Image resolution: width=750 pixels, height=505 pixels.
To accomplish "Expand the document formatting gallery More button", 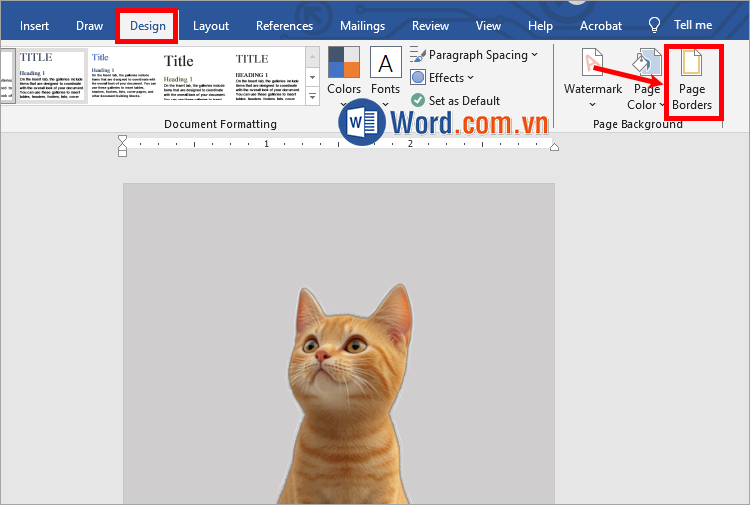I will click(x=312, y=96).
